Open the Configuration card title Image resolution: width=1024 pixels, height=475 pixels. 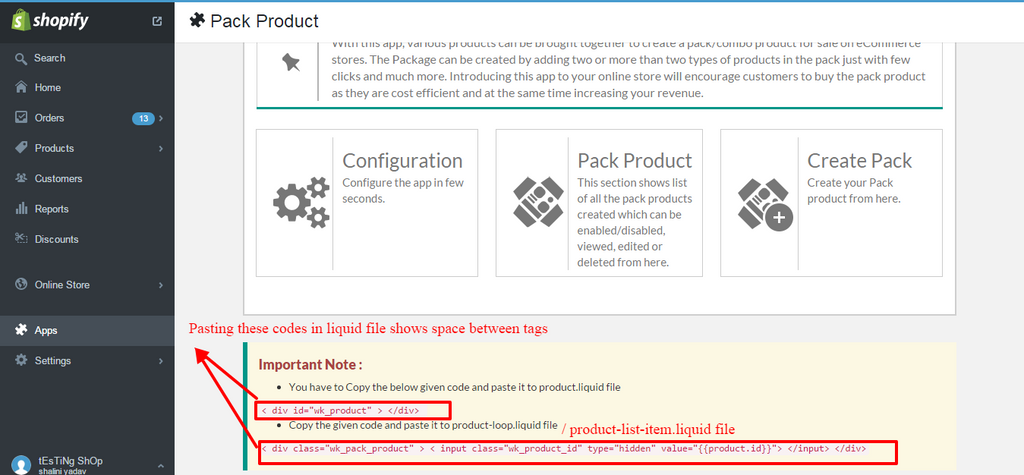coord(402,161)
